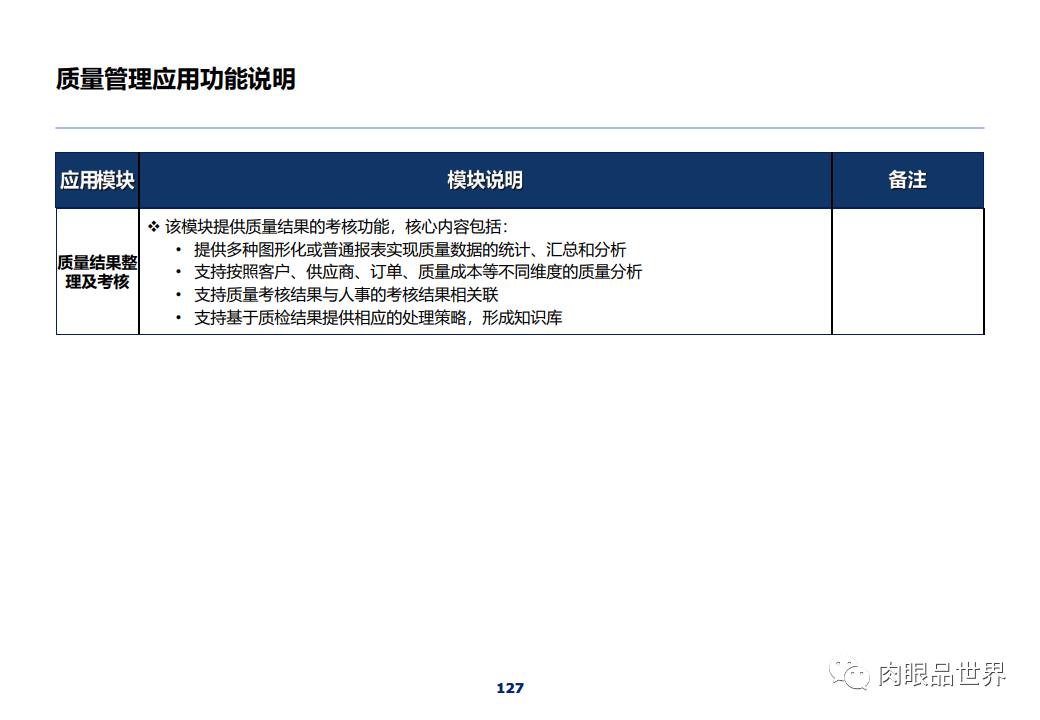Select the empty 备注 cell in the table
This screenshot has width=1040, height=720.
click(x=907, y=270)
